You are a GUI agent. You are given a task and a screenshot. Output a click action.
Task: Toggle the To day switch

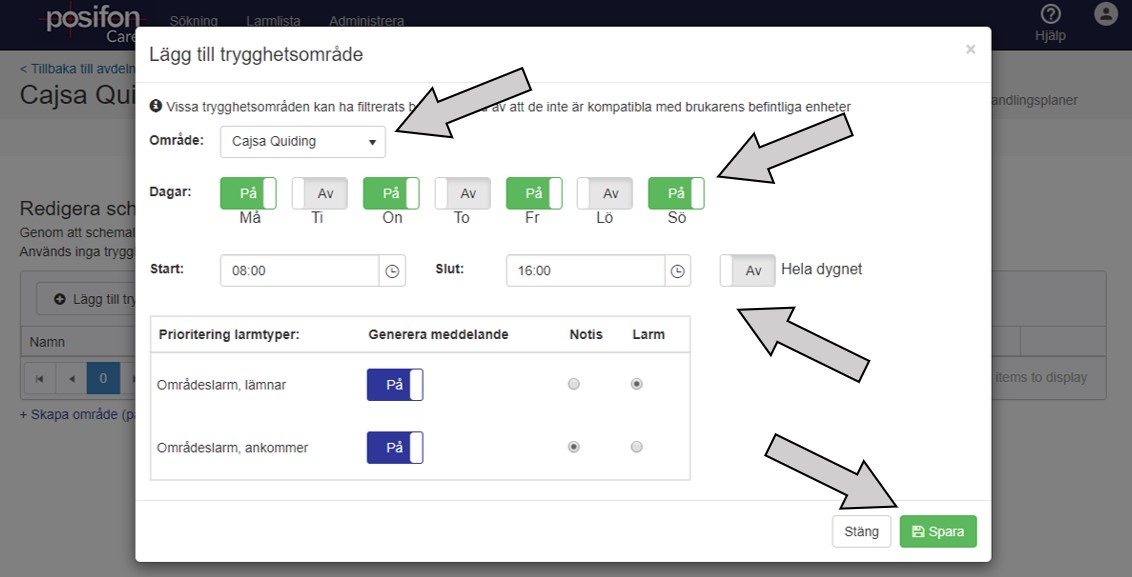[463, 194]
